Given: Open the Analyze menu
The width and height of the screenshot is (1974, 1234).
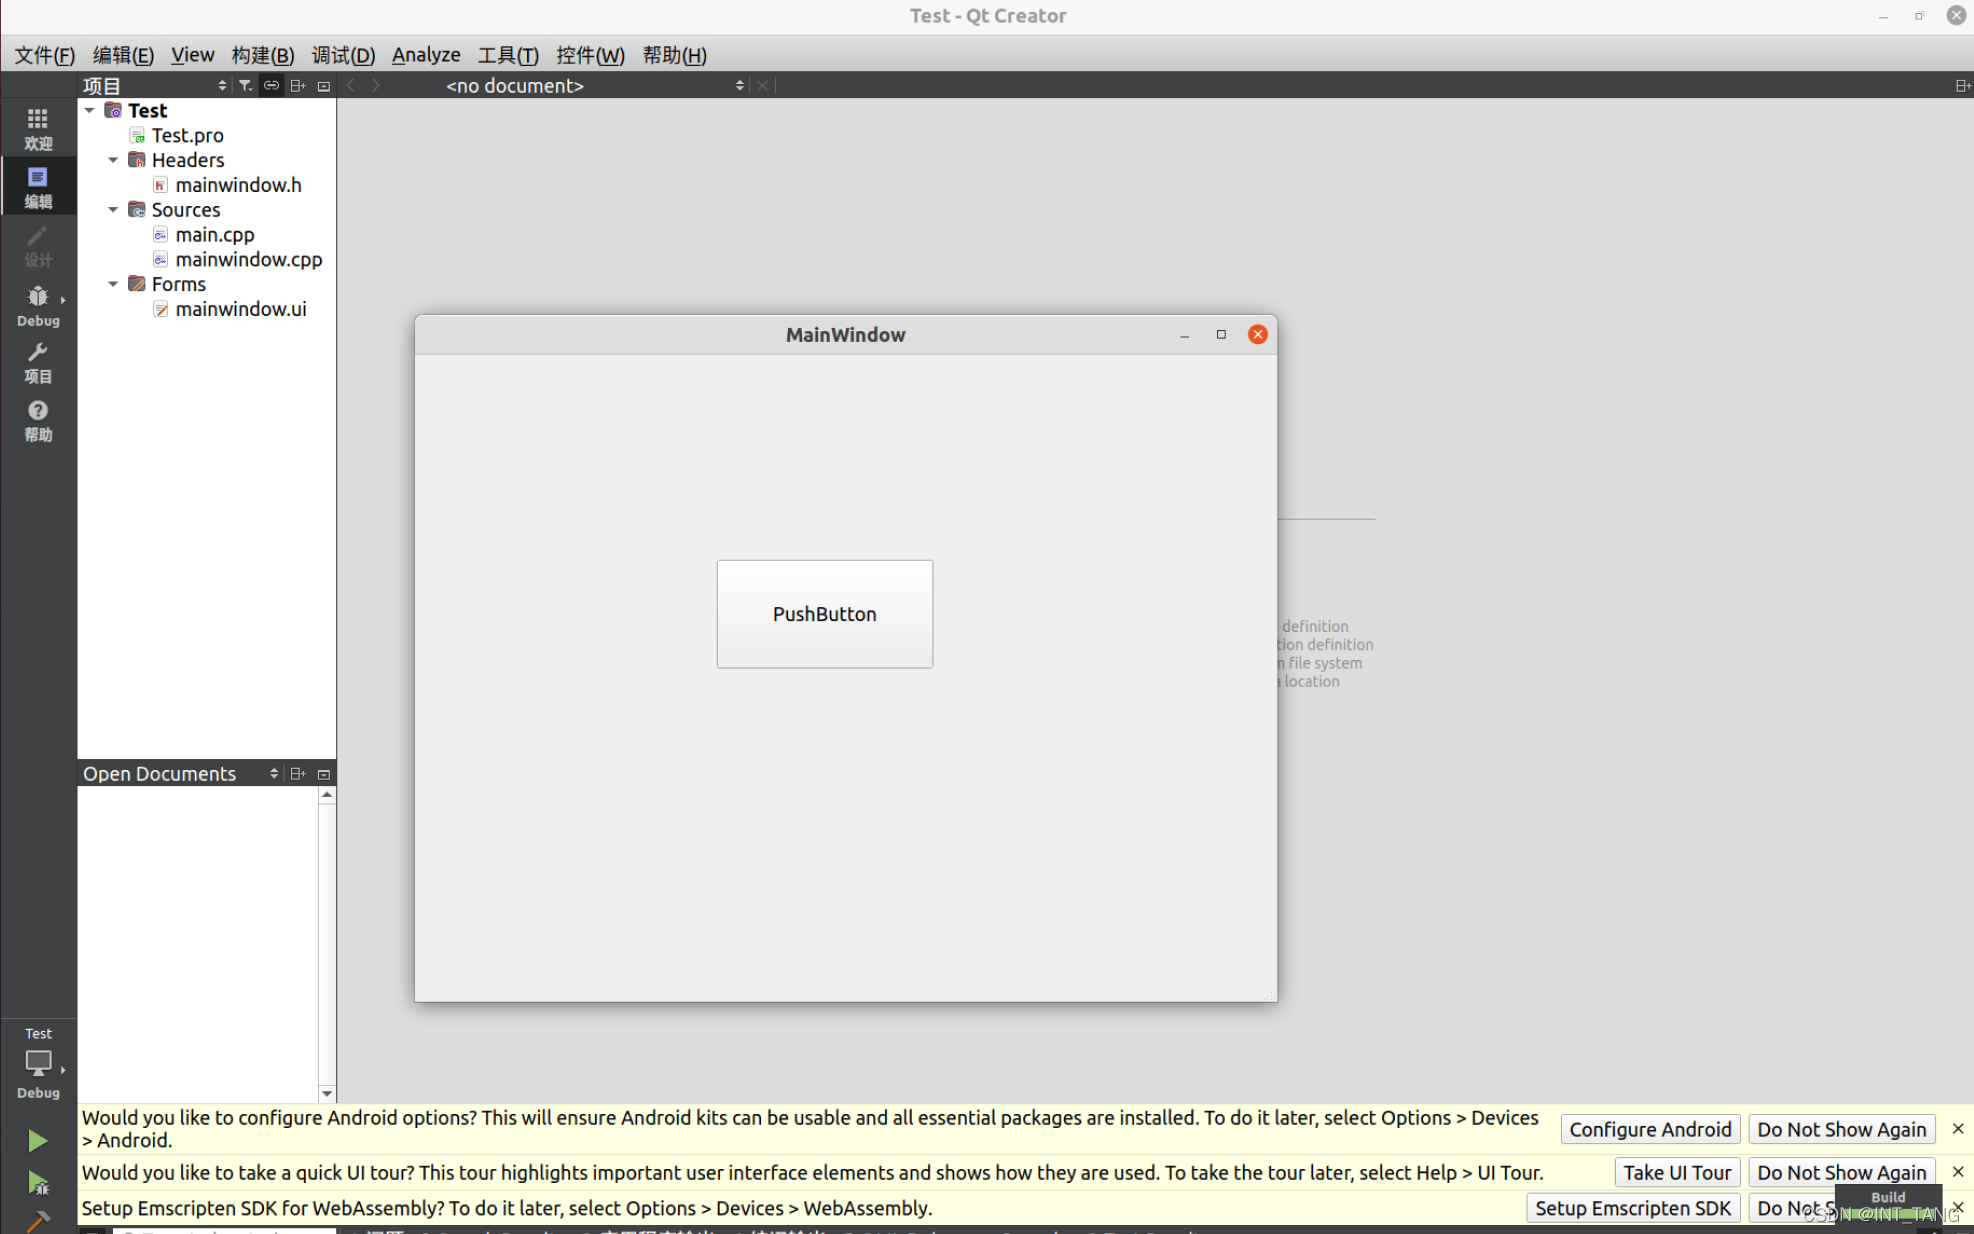Looking at the screenshot, I should 426,55.
